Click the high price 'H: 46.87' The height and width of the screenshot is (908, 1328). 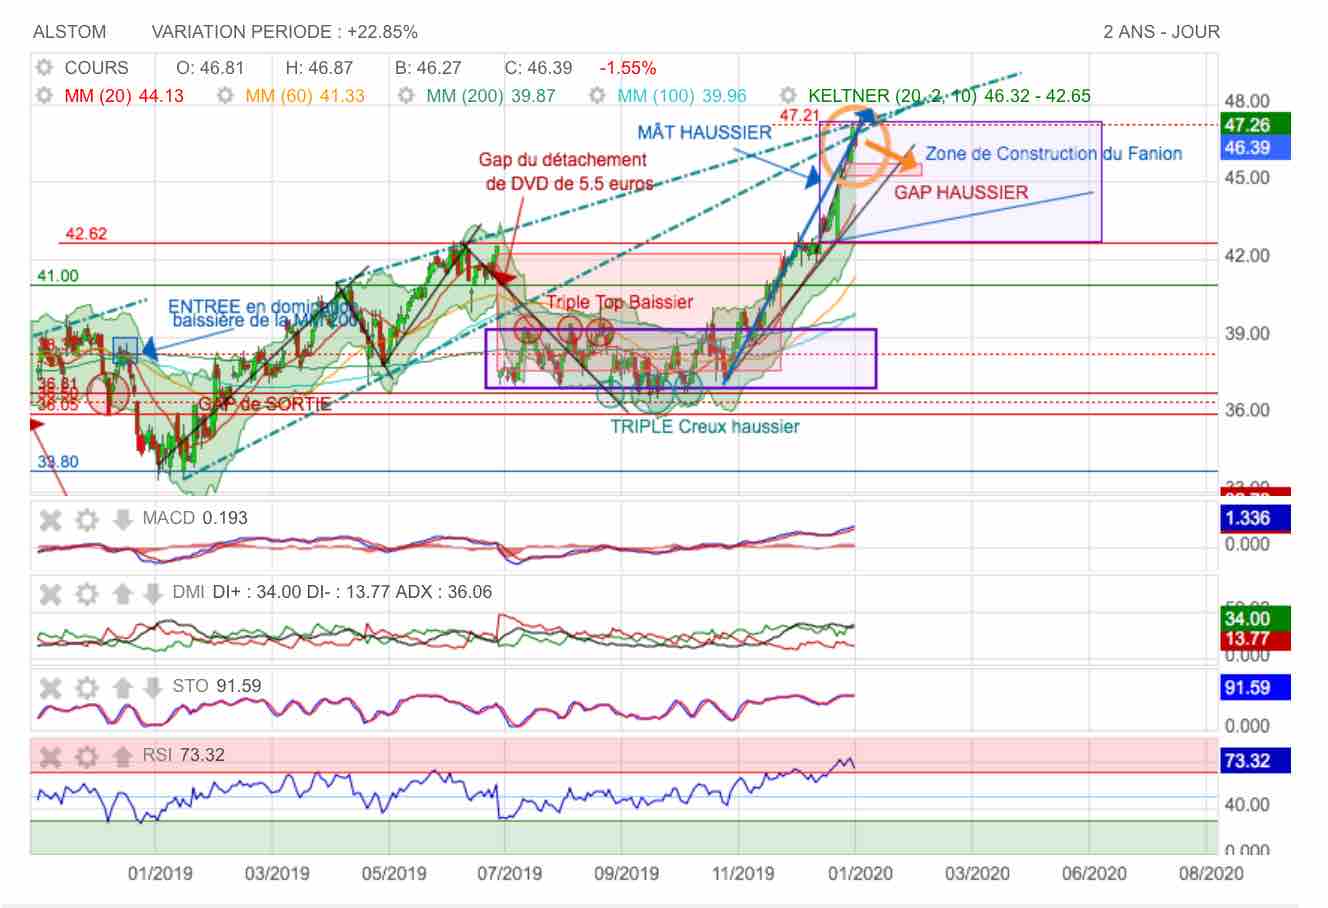(319, 68)
